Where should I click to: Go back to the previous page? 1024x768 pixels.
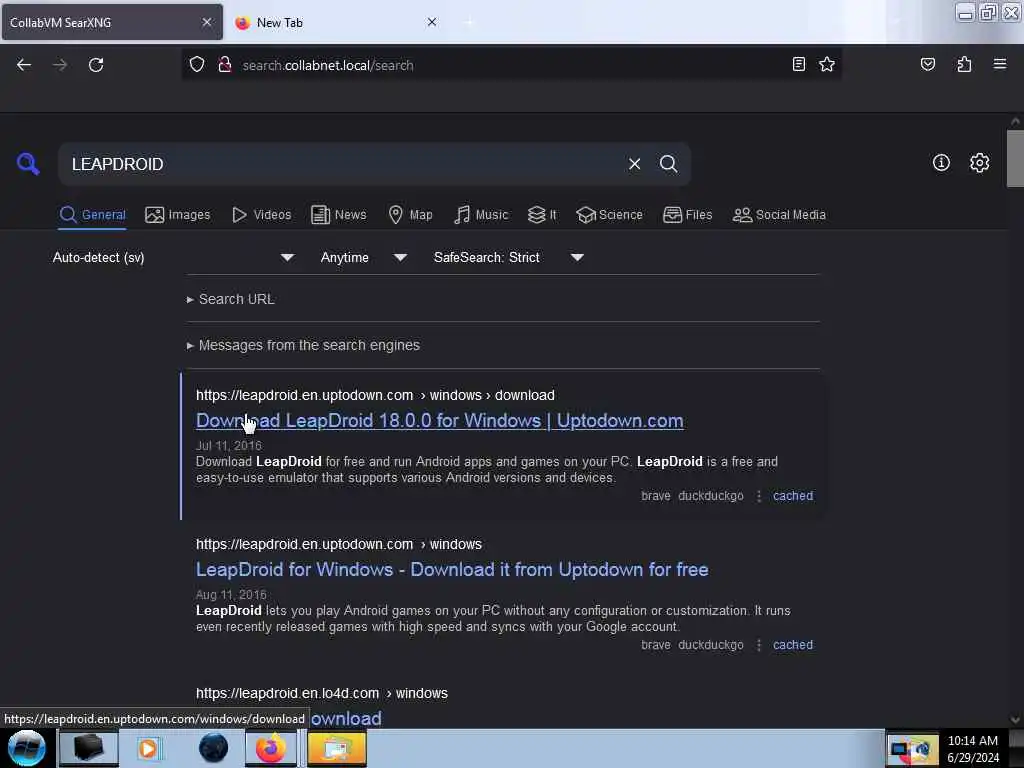24,65
